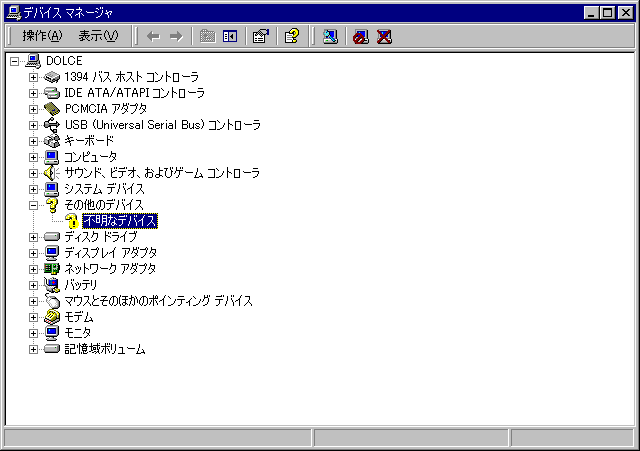
Task: Expand サウンド、ビデオ、およびゲーム コントローラ
Action: (33, 173)
